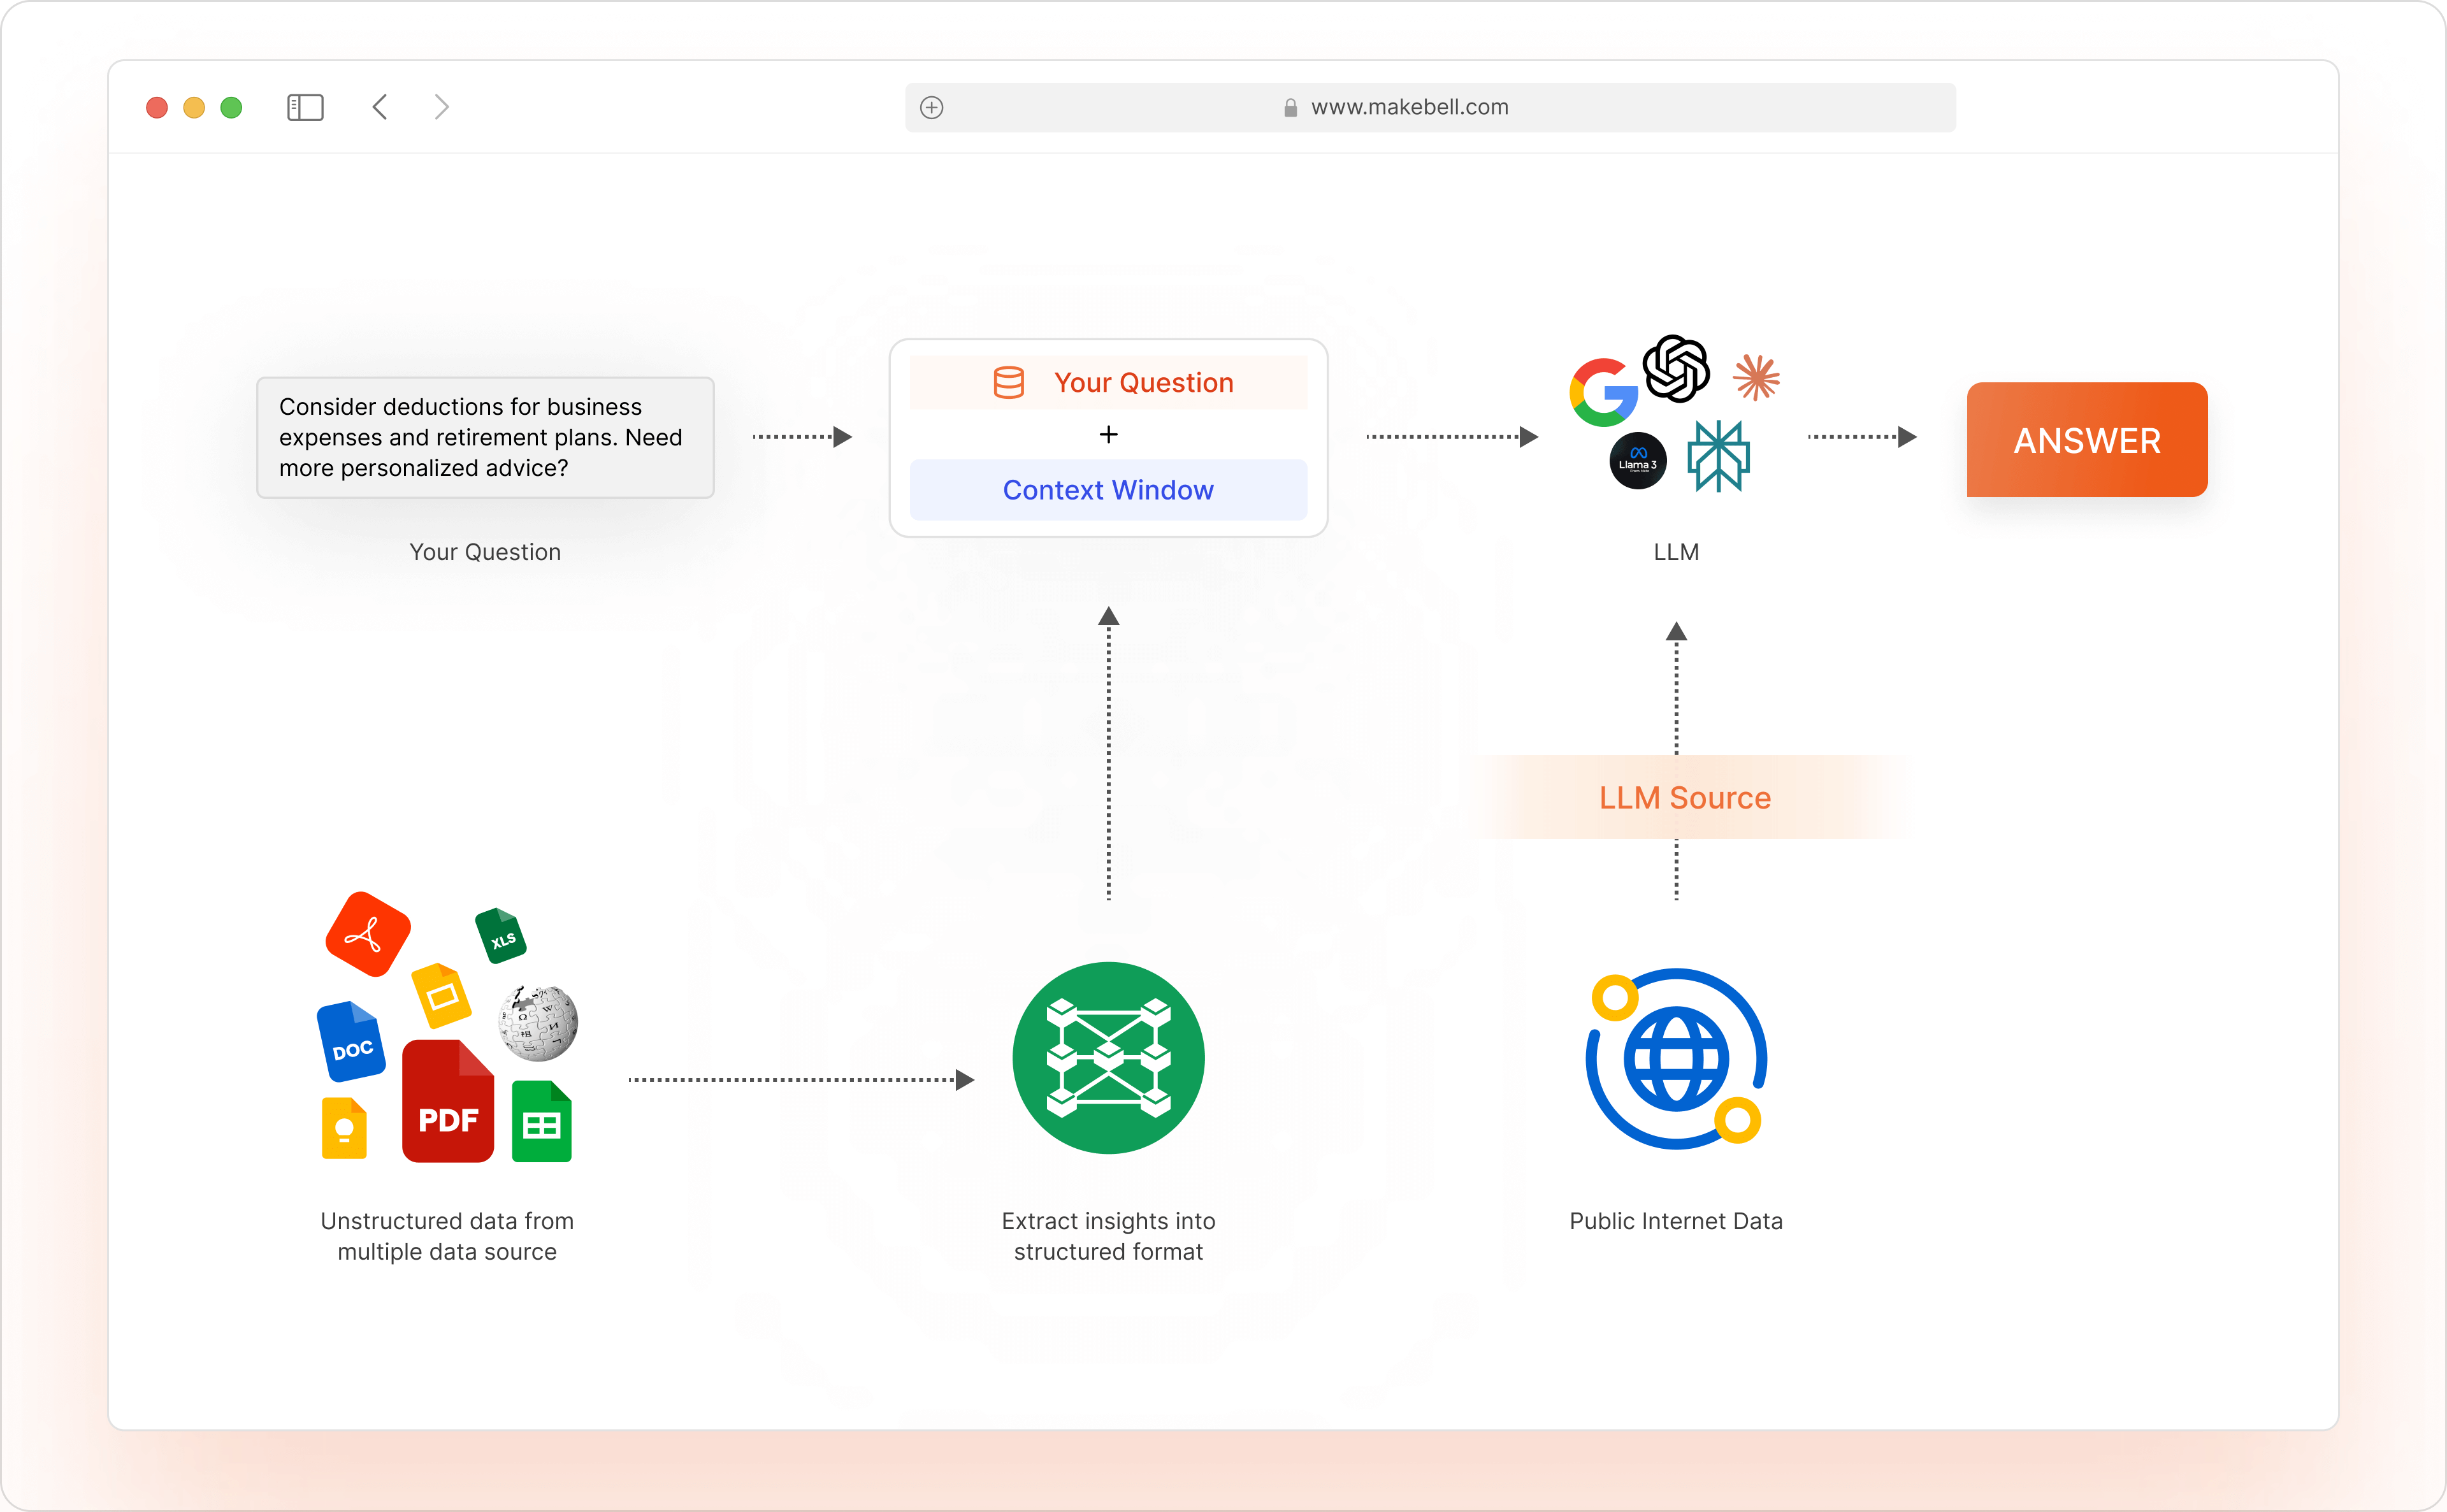Toggle the browser sidebar panel
This screenshot has height=1512, width=2447.
[305, 107]
